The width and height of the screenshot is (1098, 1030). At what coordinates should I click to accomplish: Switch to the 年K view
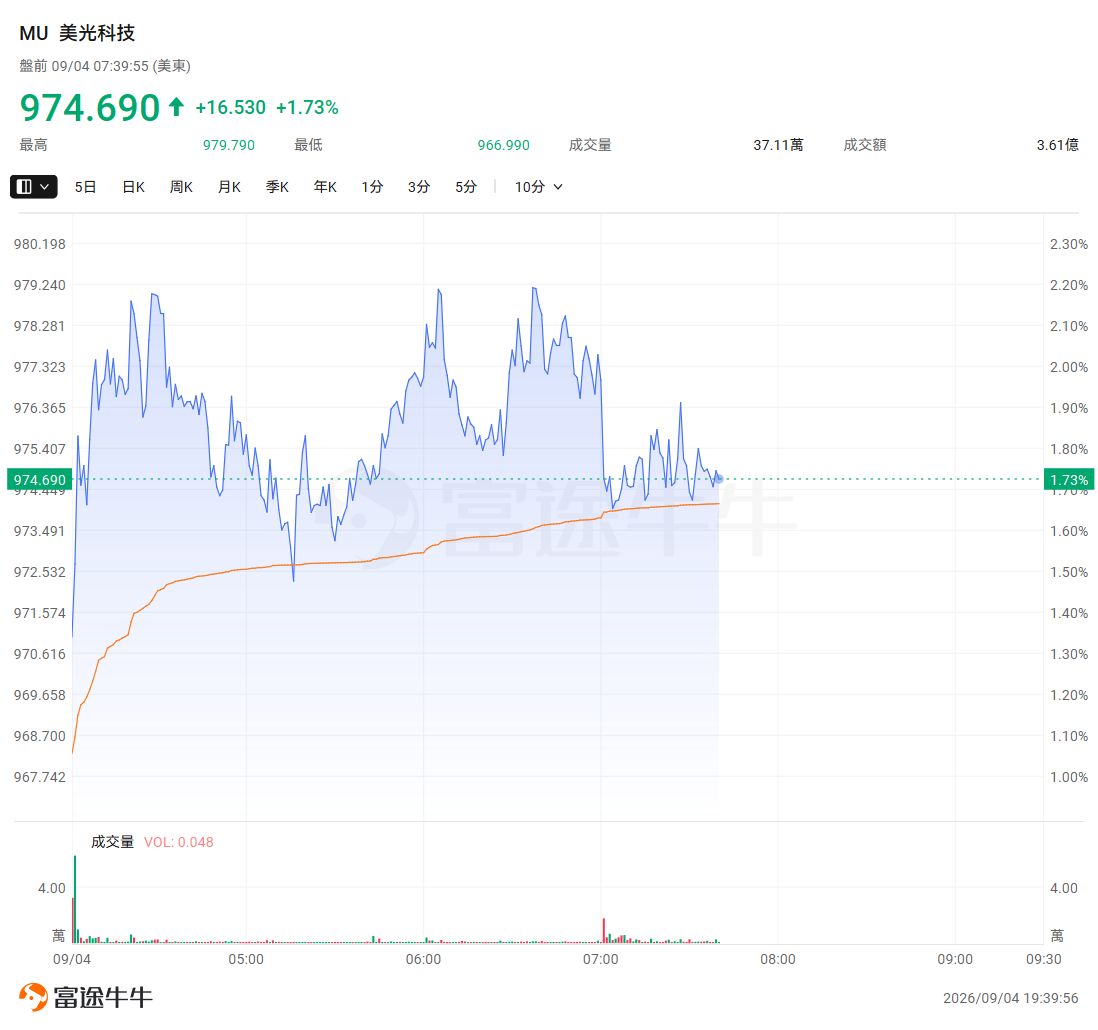(x=325, y=187)
